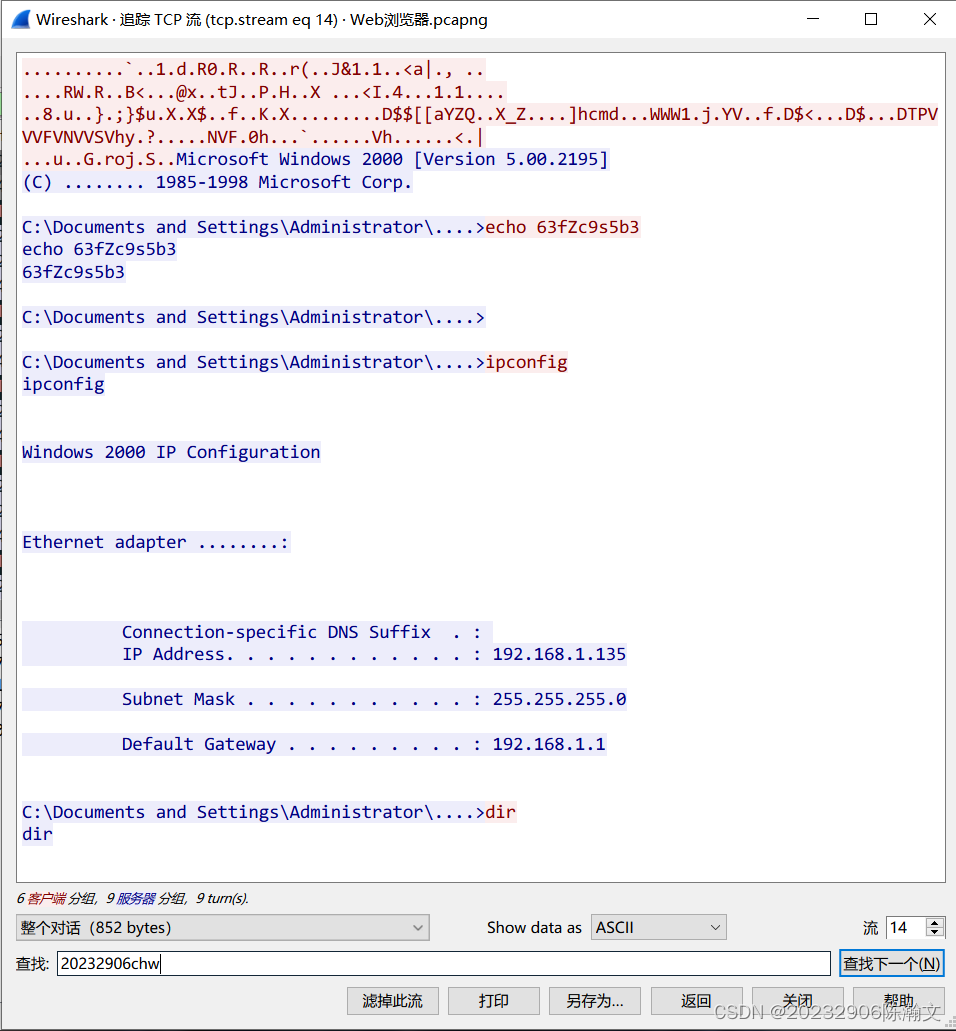This screenshot has height=1031, width=956.
Task: Open the Show data as ASCII dropdown
Action: click(x=658, y=927)
